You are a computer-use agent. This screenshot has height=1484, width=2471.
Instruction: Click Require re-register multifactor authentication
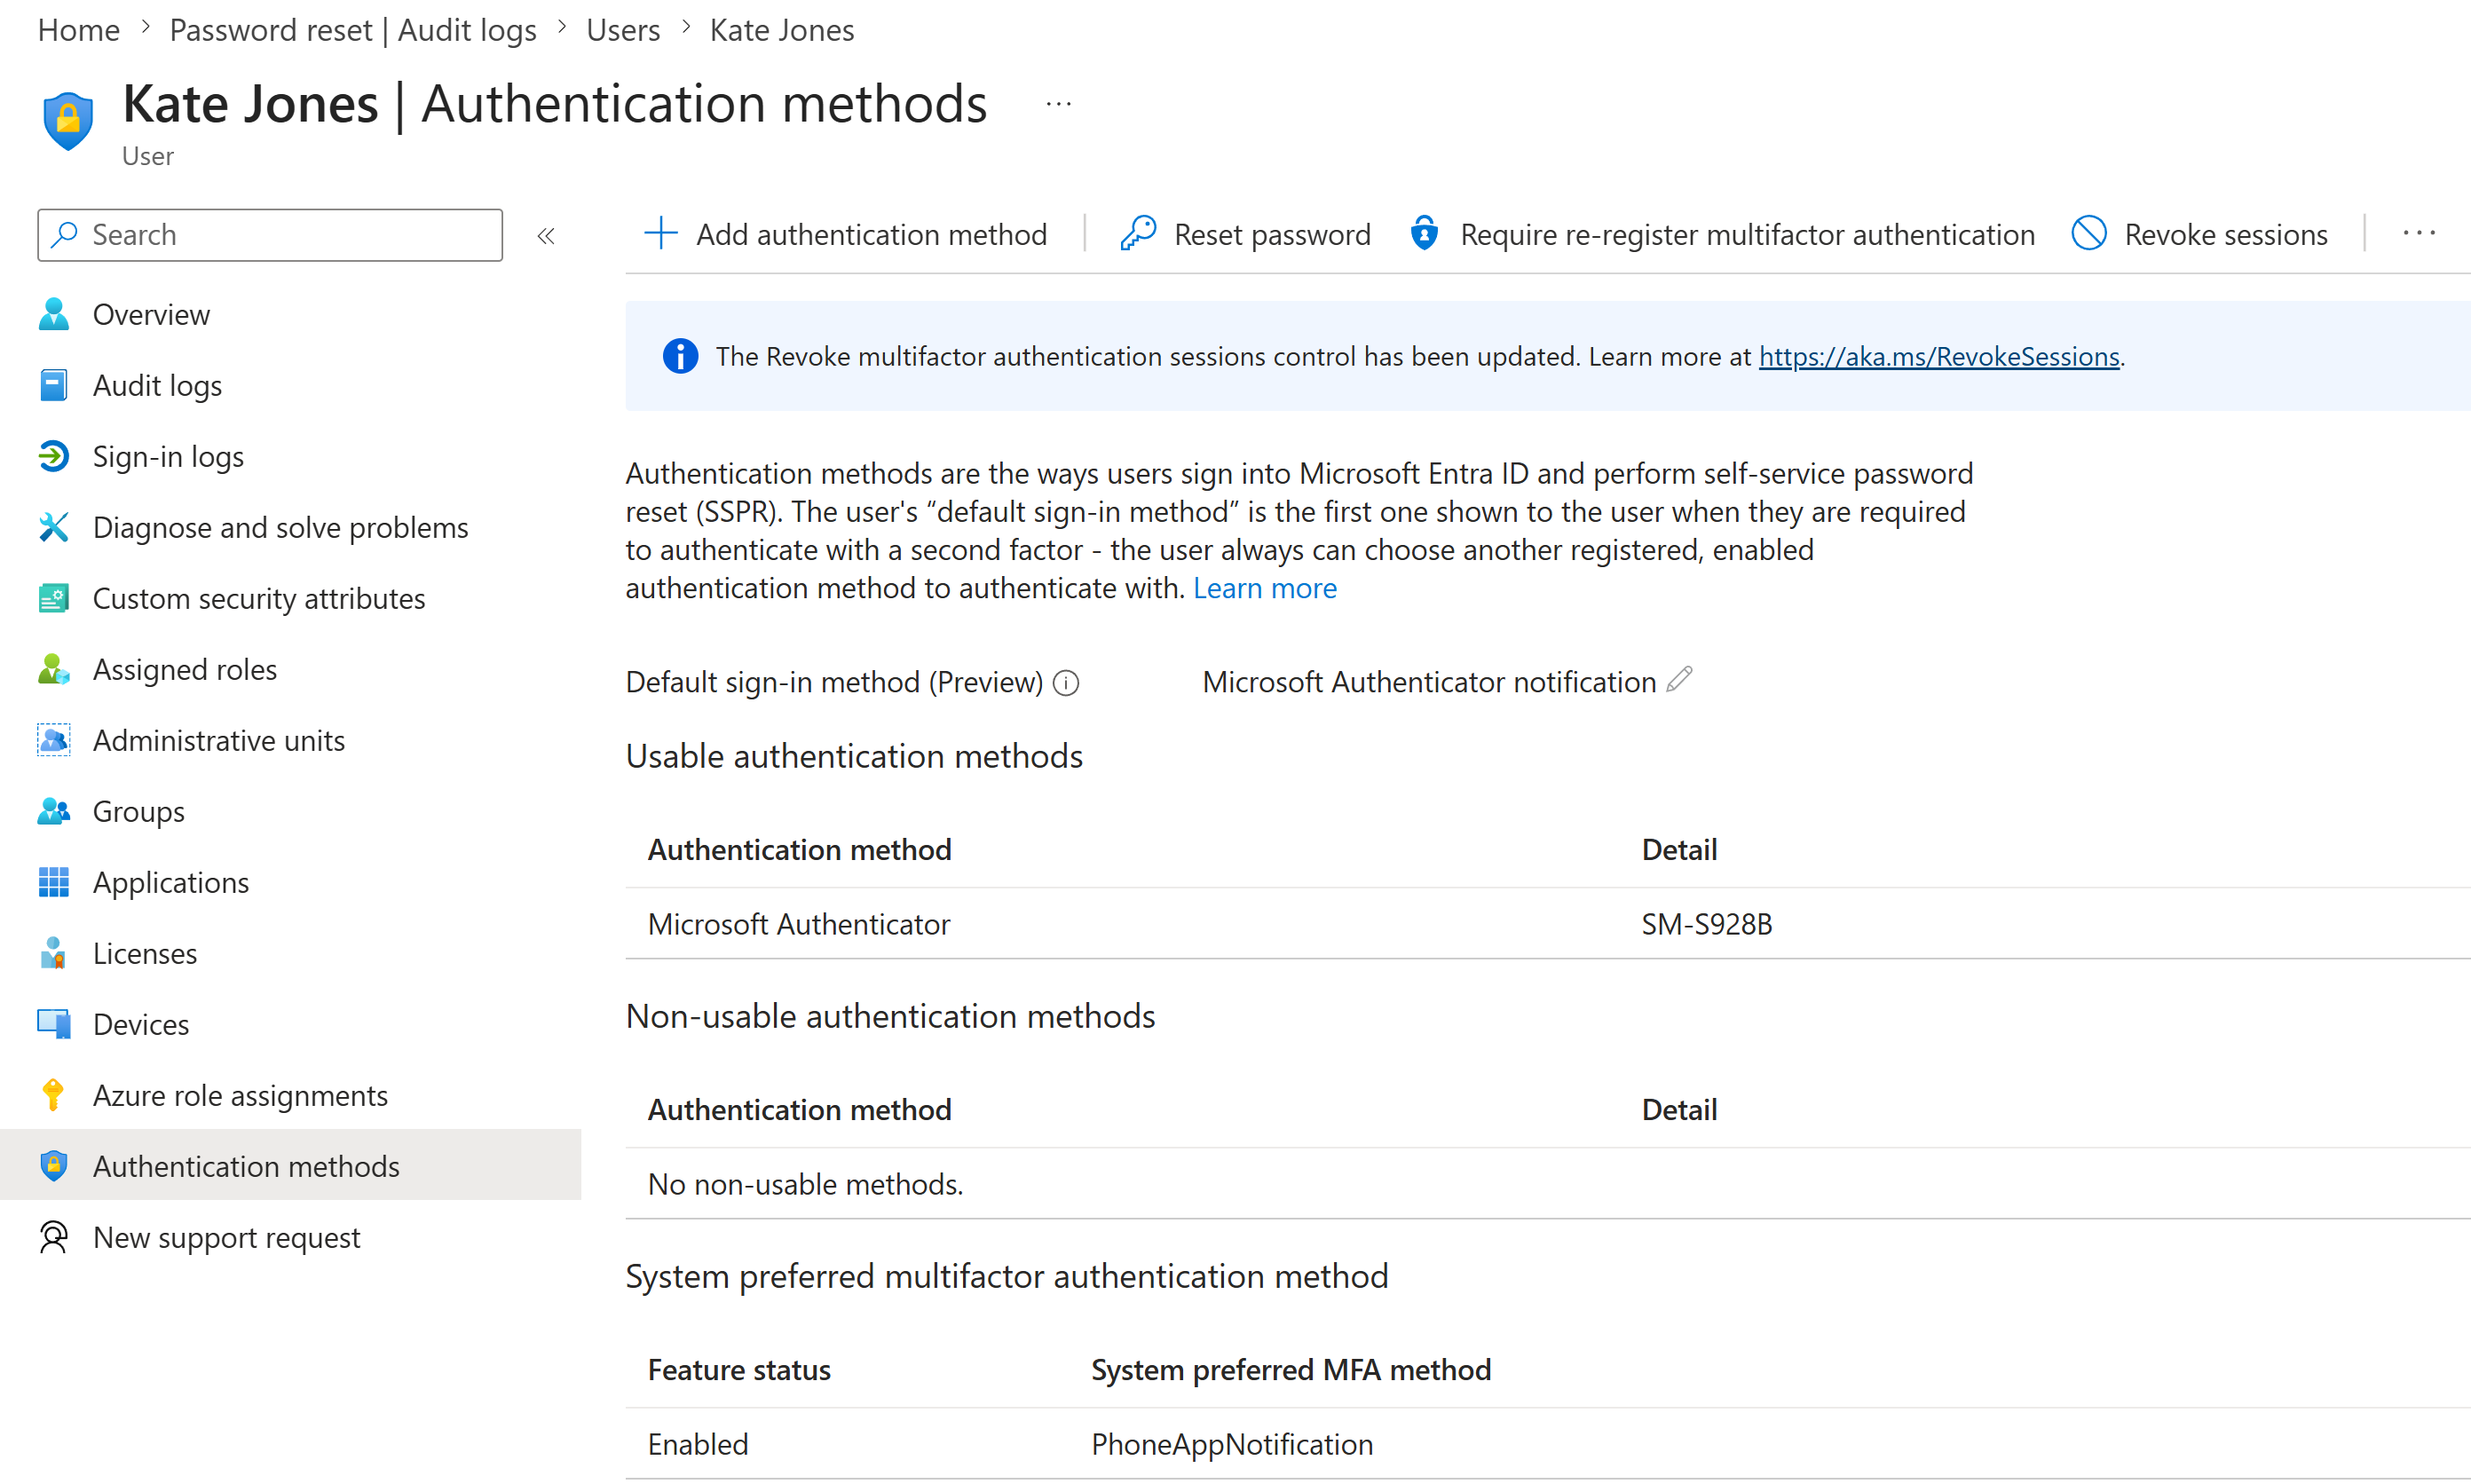click(x=1721, y=234)
